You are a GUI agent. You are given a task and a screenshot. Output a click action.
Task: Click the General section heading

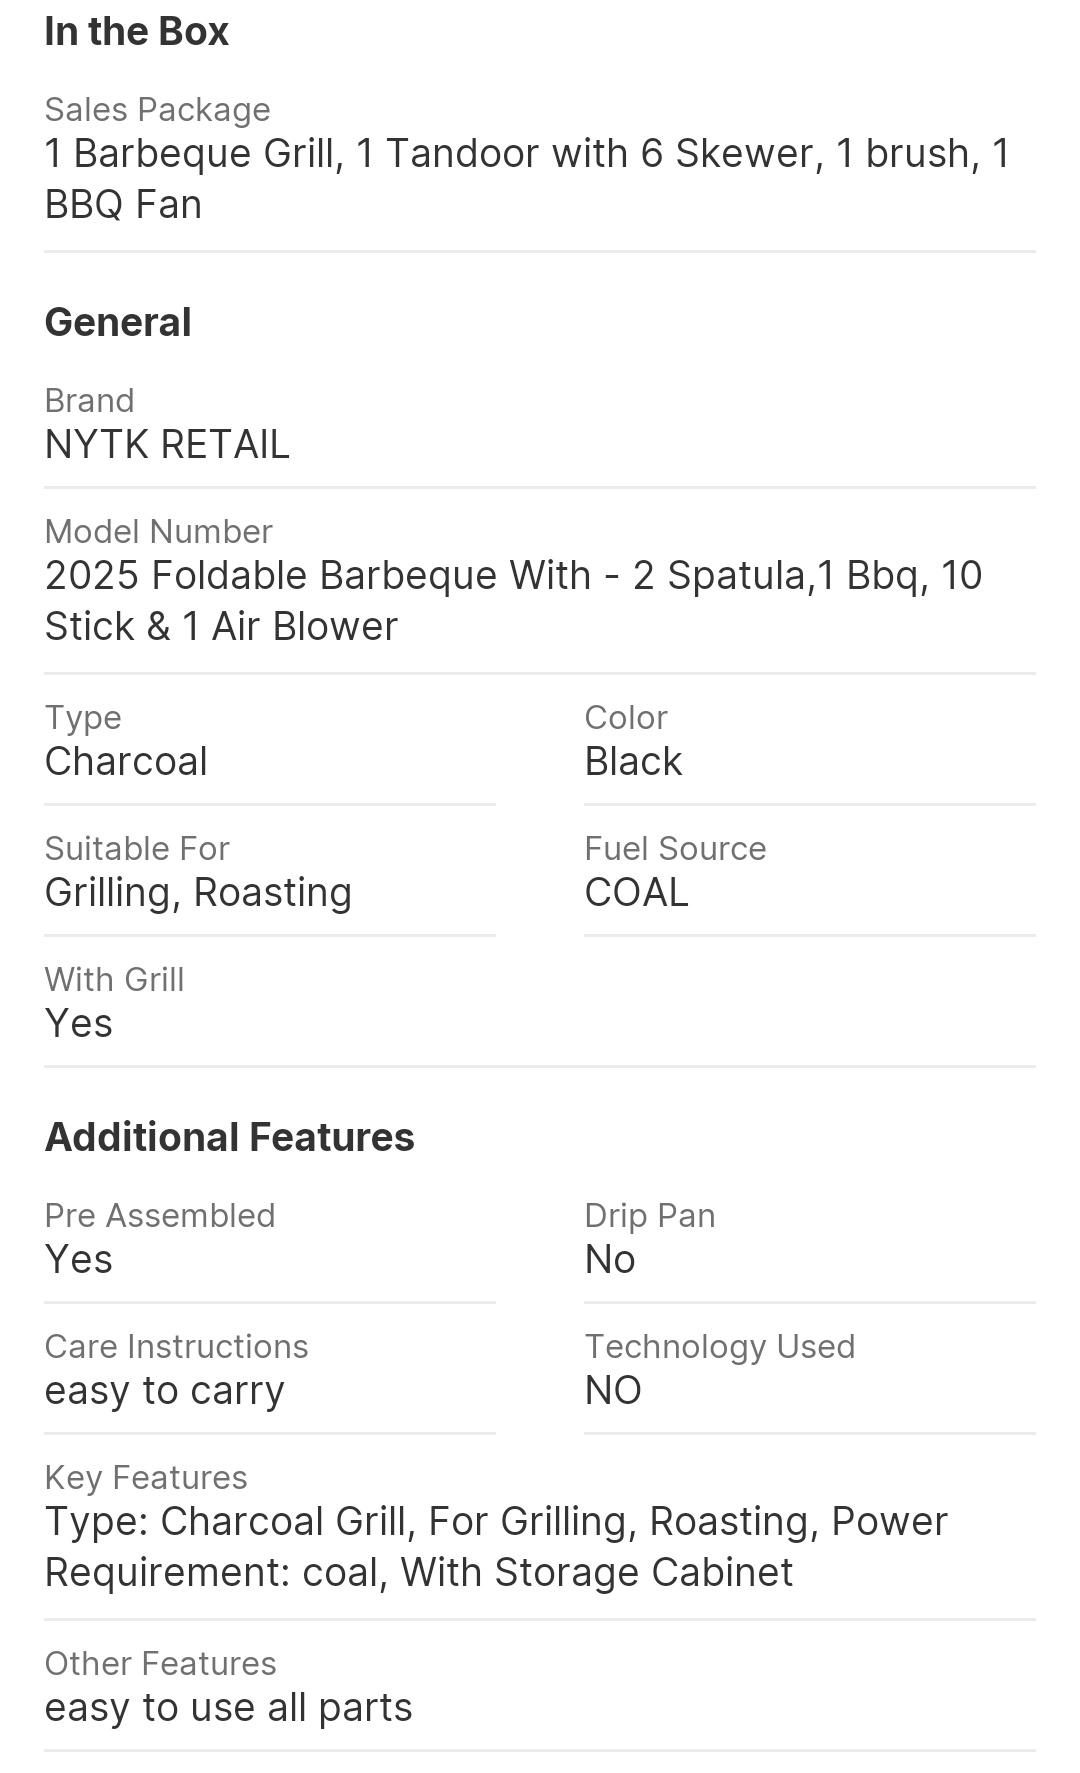click(x=118, y=323)
